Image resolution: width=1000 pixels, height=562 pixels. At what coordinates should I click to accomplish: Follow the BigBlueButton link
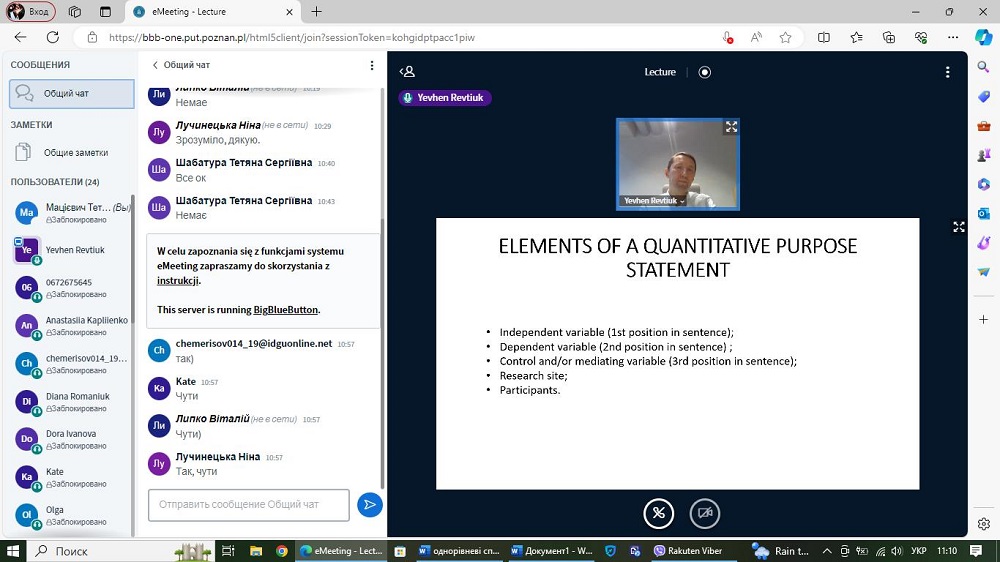pos(285,310)
